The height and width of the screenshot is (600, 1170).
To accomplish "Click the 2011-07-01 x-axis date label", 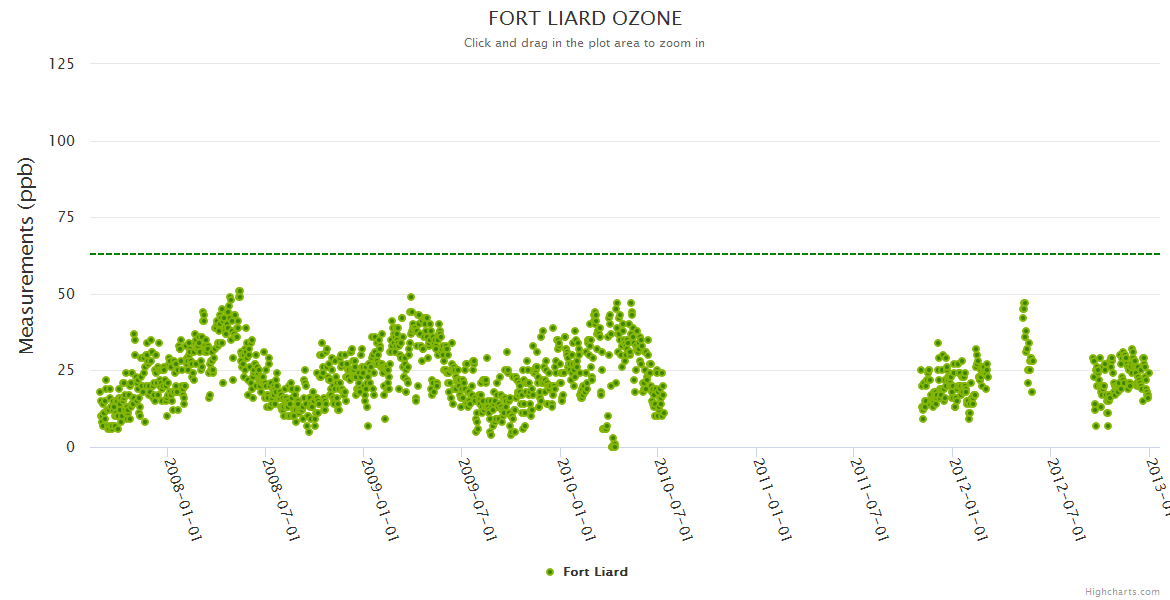I will pyautogui.click(x=869, y=499).
